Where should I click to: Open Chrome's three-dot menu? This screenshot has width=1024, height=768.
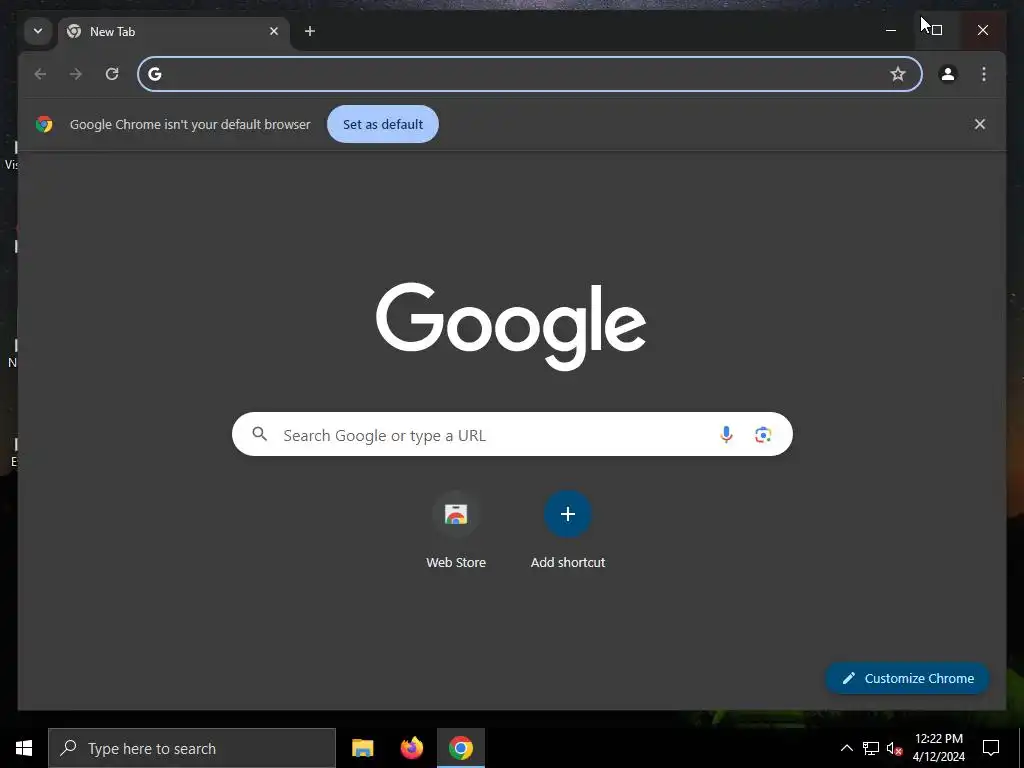pyautogui.click(x=984, y=74)
